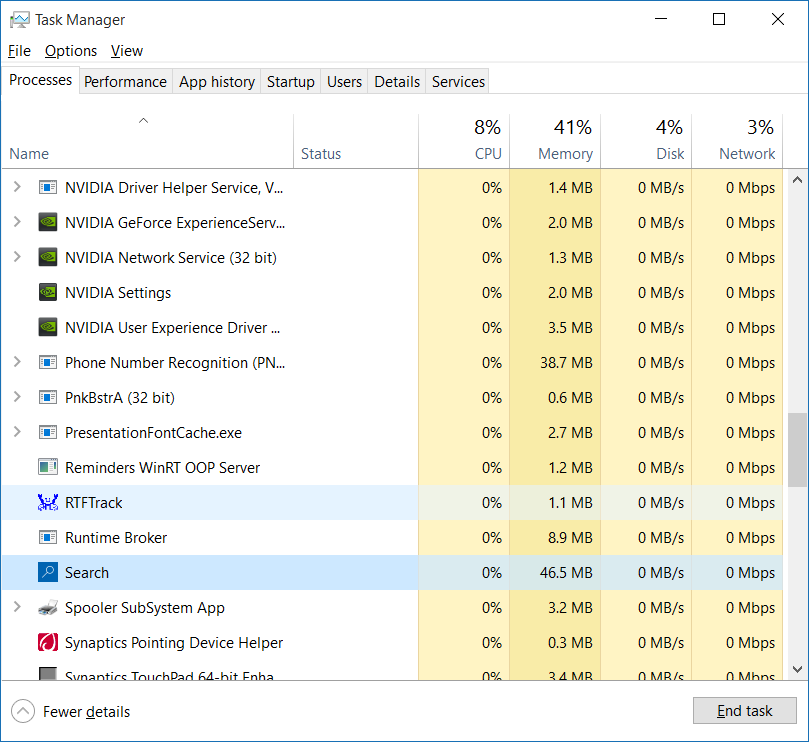Click the 2.7 MB memory value
Image resolution: width=809 pixels, height=742 pixels.
570,432
